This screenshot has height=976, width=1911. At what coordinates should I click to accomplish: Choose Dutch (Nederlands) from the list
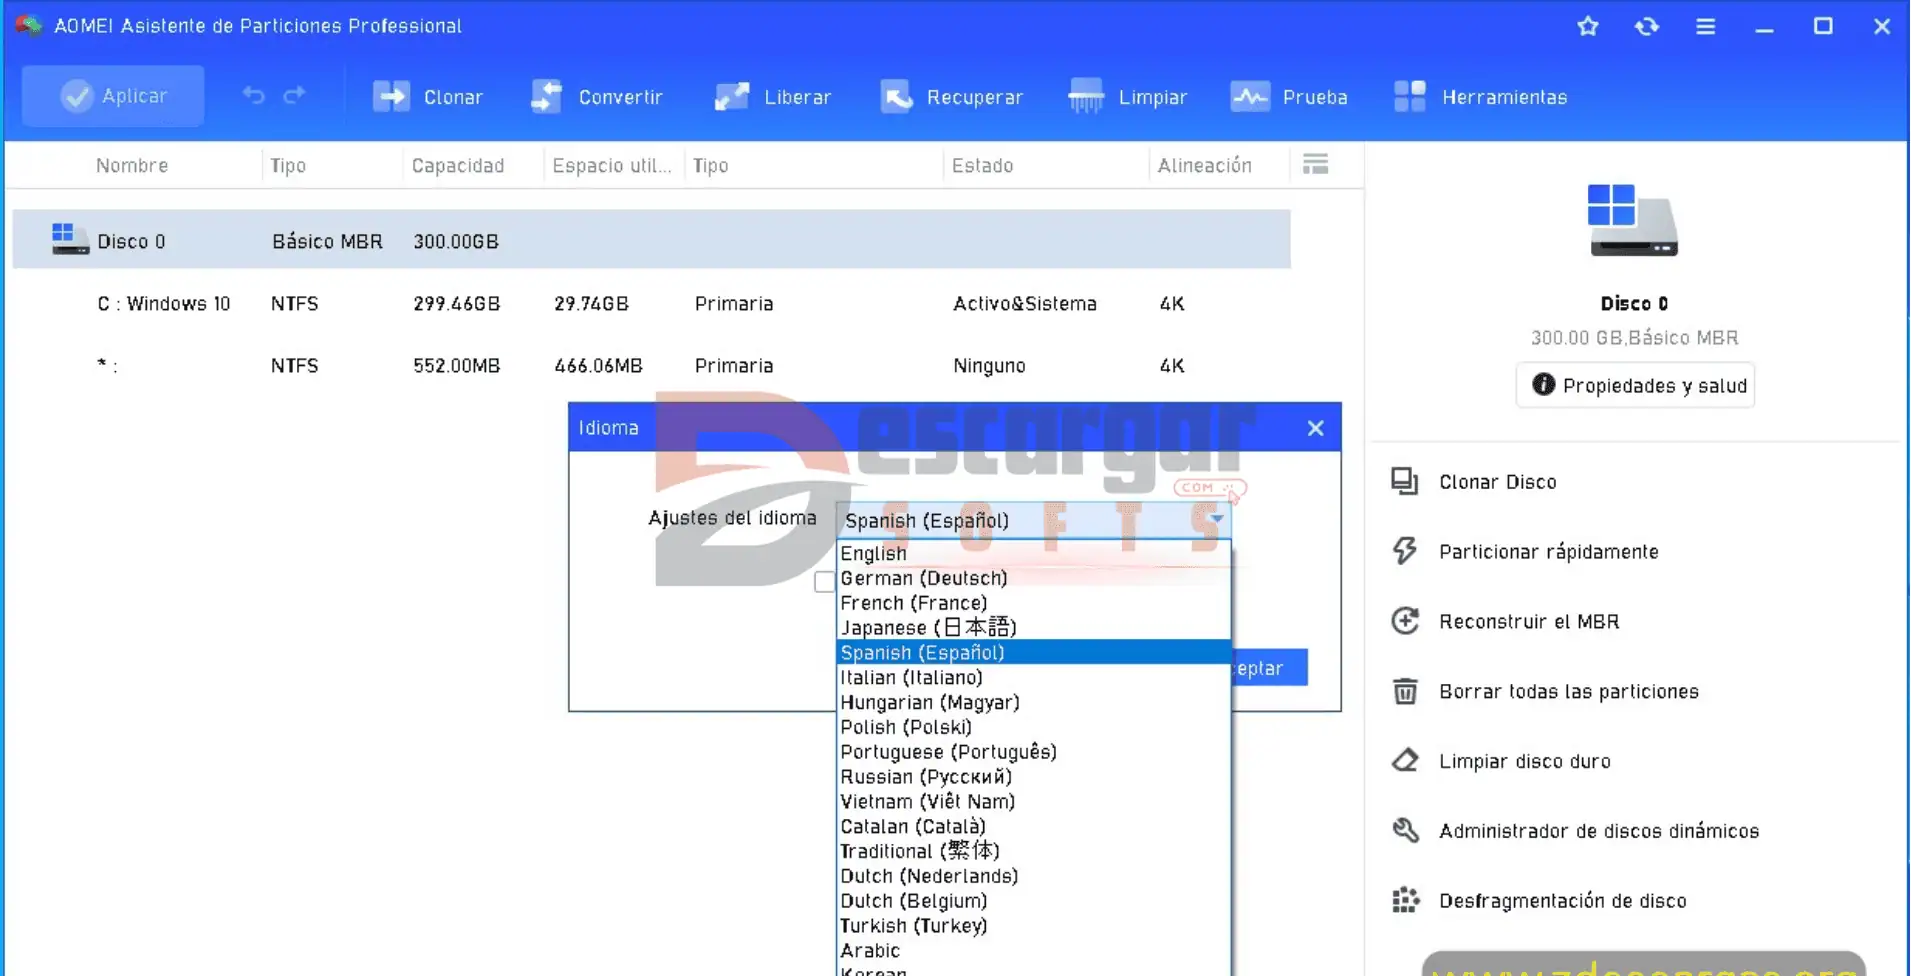click(1033, 876)
